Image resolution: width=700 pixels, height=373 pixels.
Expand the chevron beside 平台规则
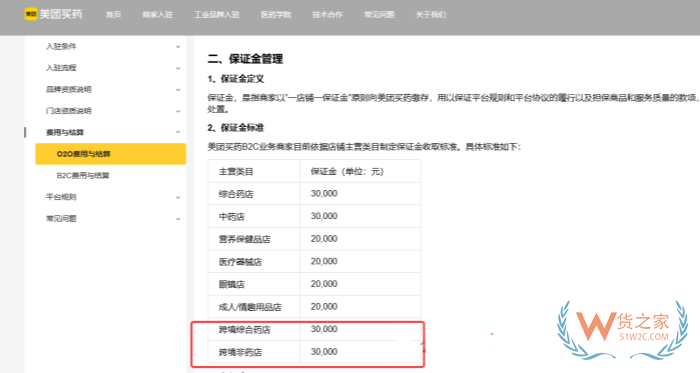[x=178, y=197]
